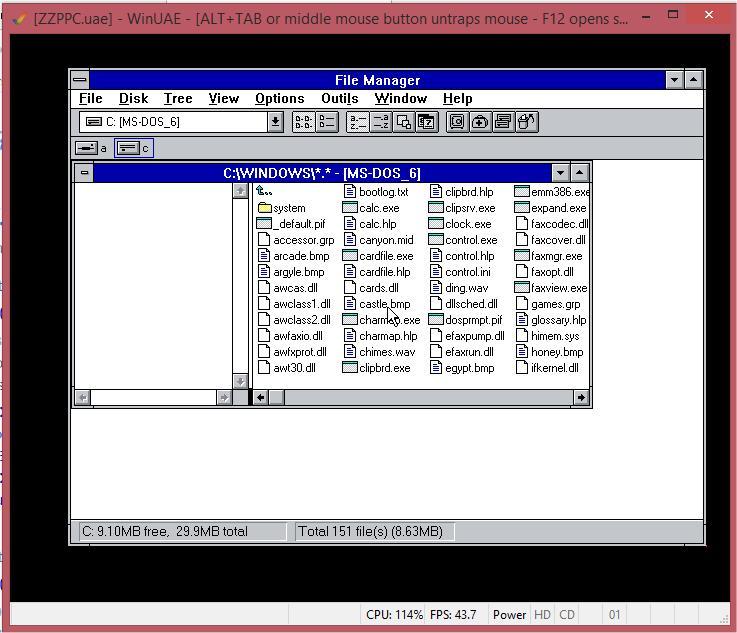The height and width of the screenshot is (633, 737).
Task: Open the Options menu
Action: (280, 99)
